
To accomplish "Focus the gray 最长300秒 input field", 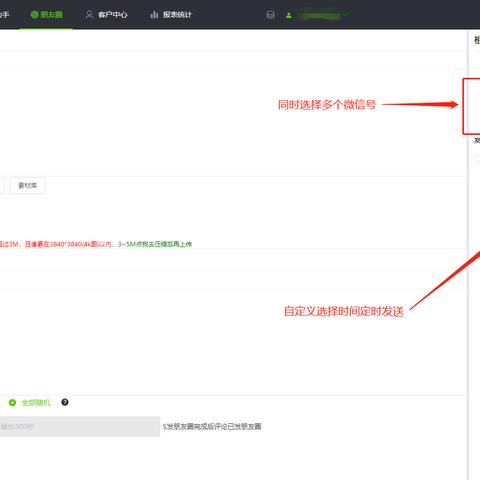I will click(x=80, y=426).
